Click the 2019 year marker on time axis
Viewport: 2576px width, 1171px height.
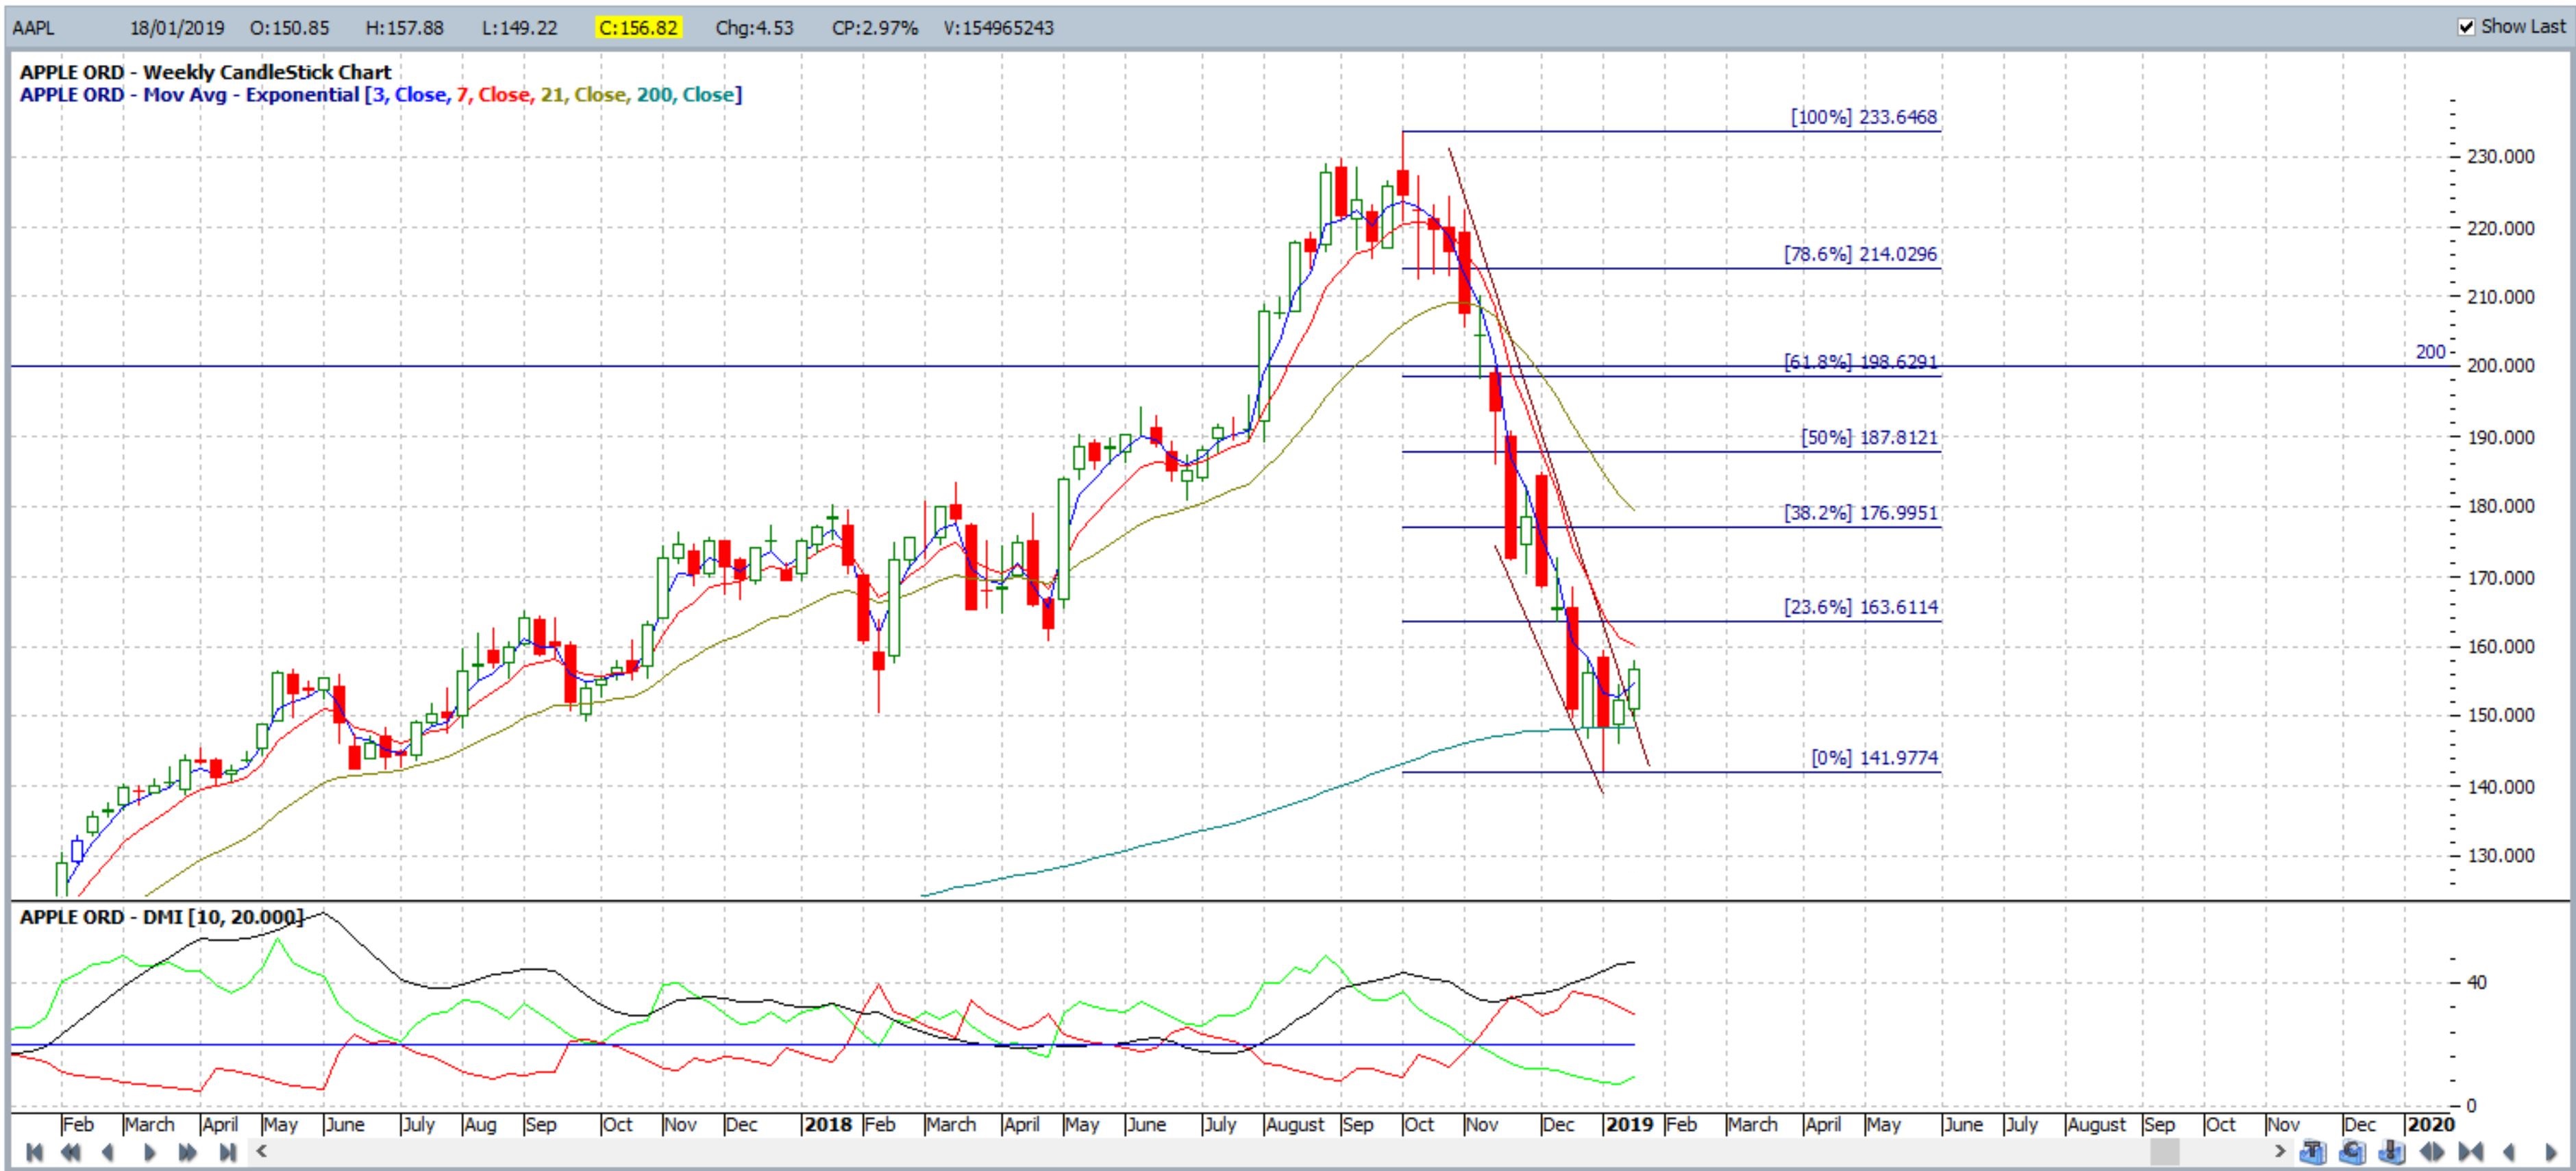click(x=1629, y=1125)
